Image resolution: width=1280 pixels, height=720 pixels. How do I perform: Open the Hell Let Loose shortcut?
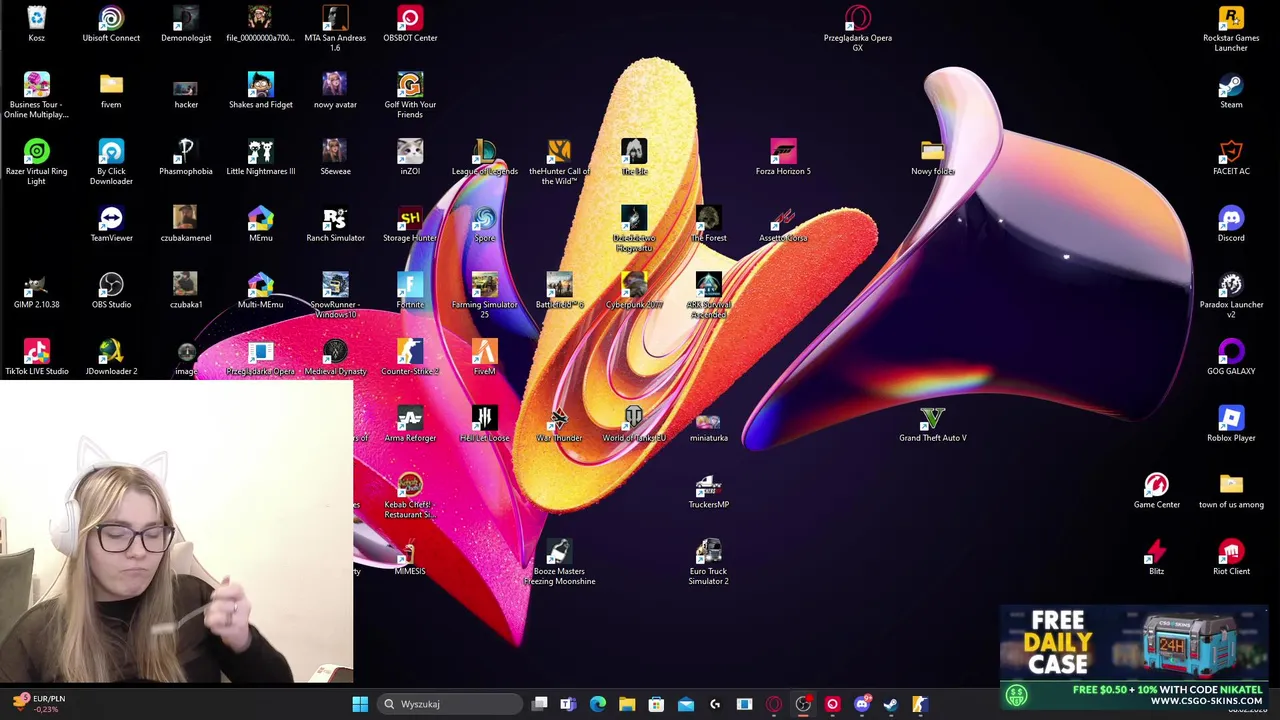click(484, 424)
